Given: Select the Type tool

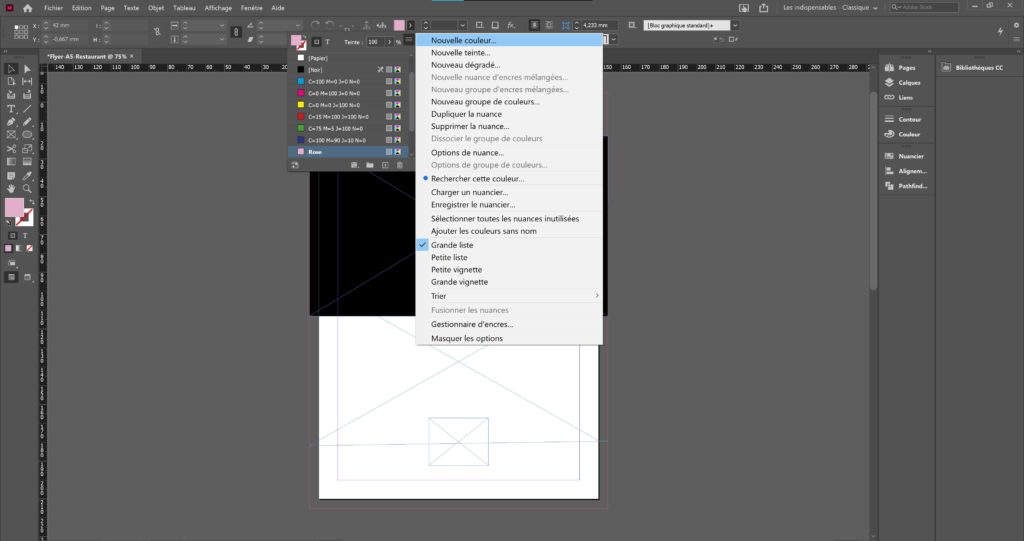Looking at the screenshot, I should click(x=11, y=108).
